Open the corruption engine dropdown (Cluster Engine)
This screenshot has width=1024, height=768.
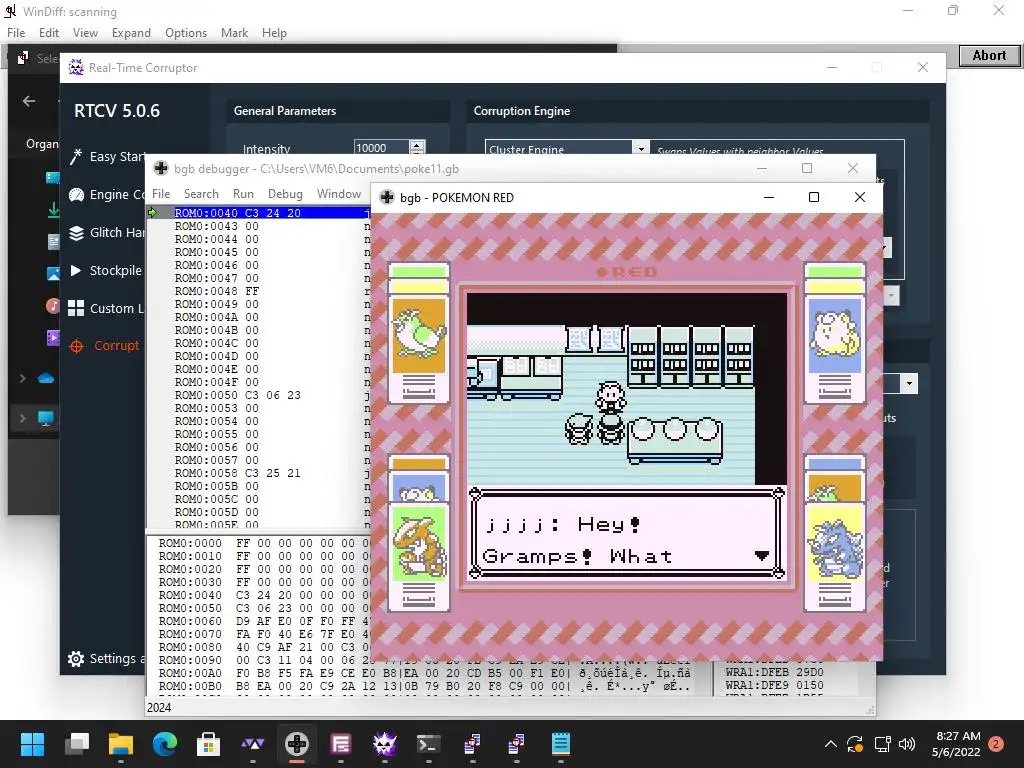point(641,149)
